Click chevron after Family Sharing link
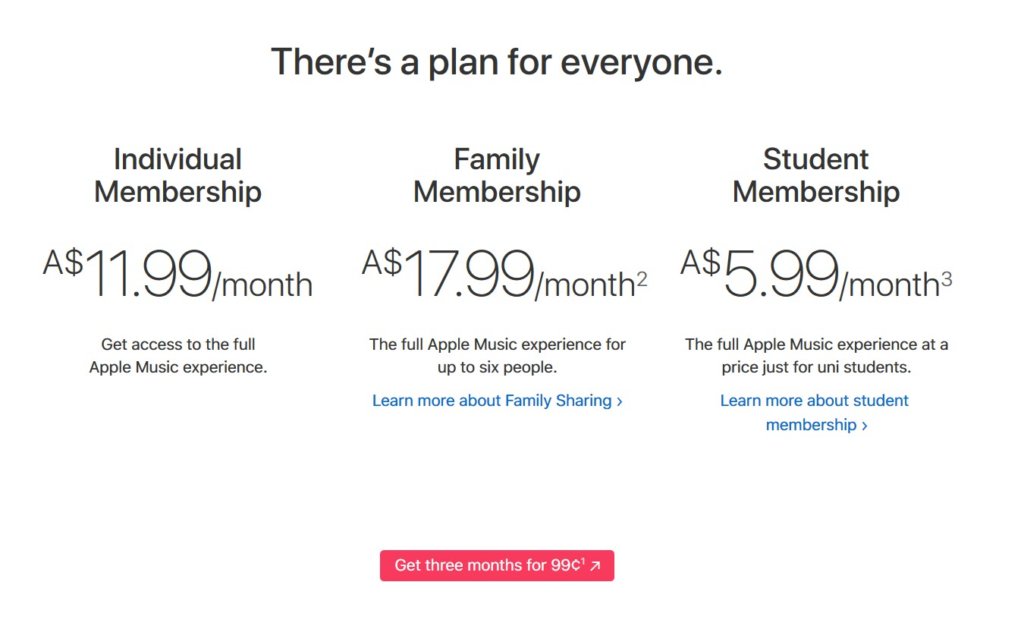 tap(620, 401)
